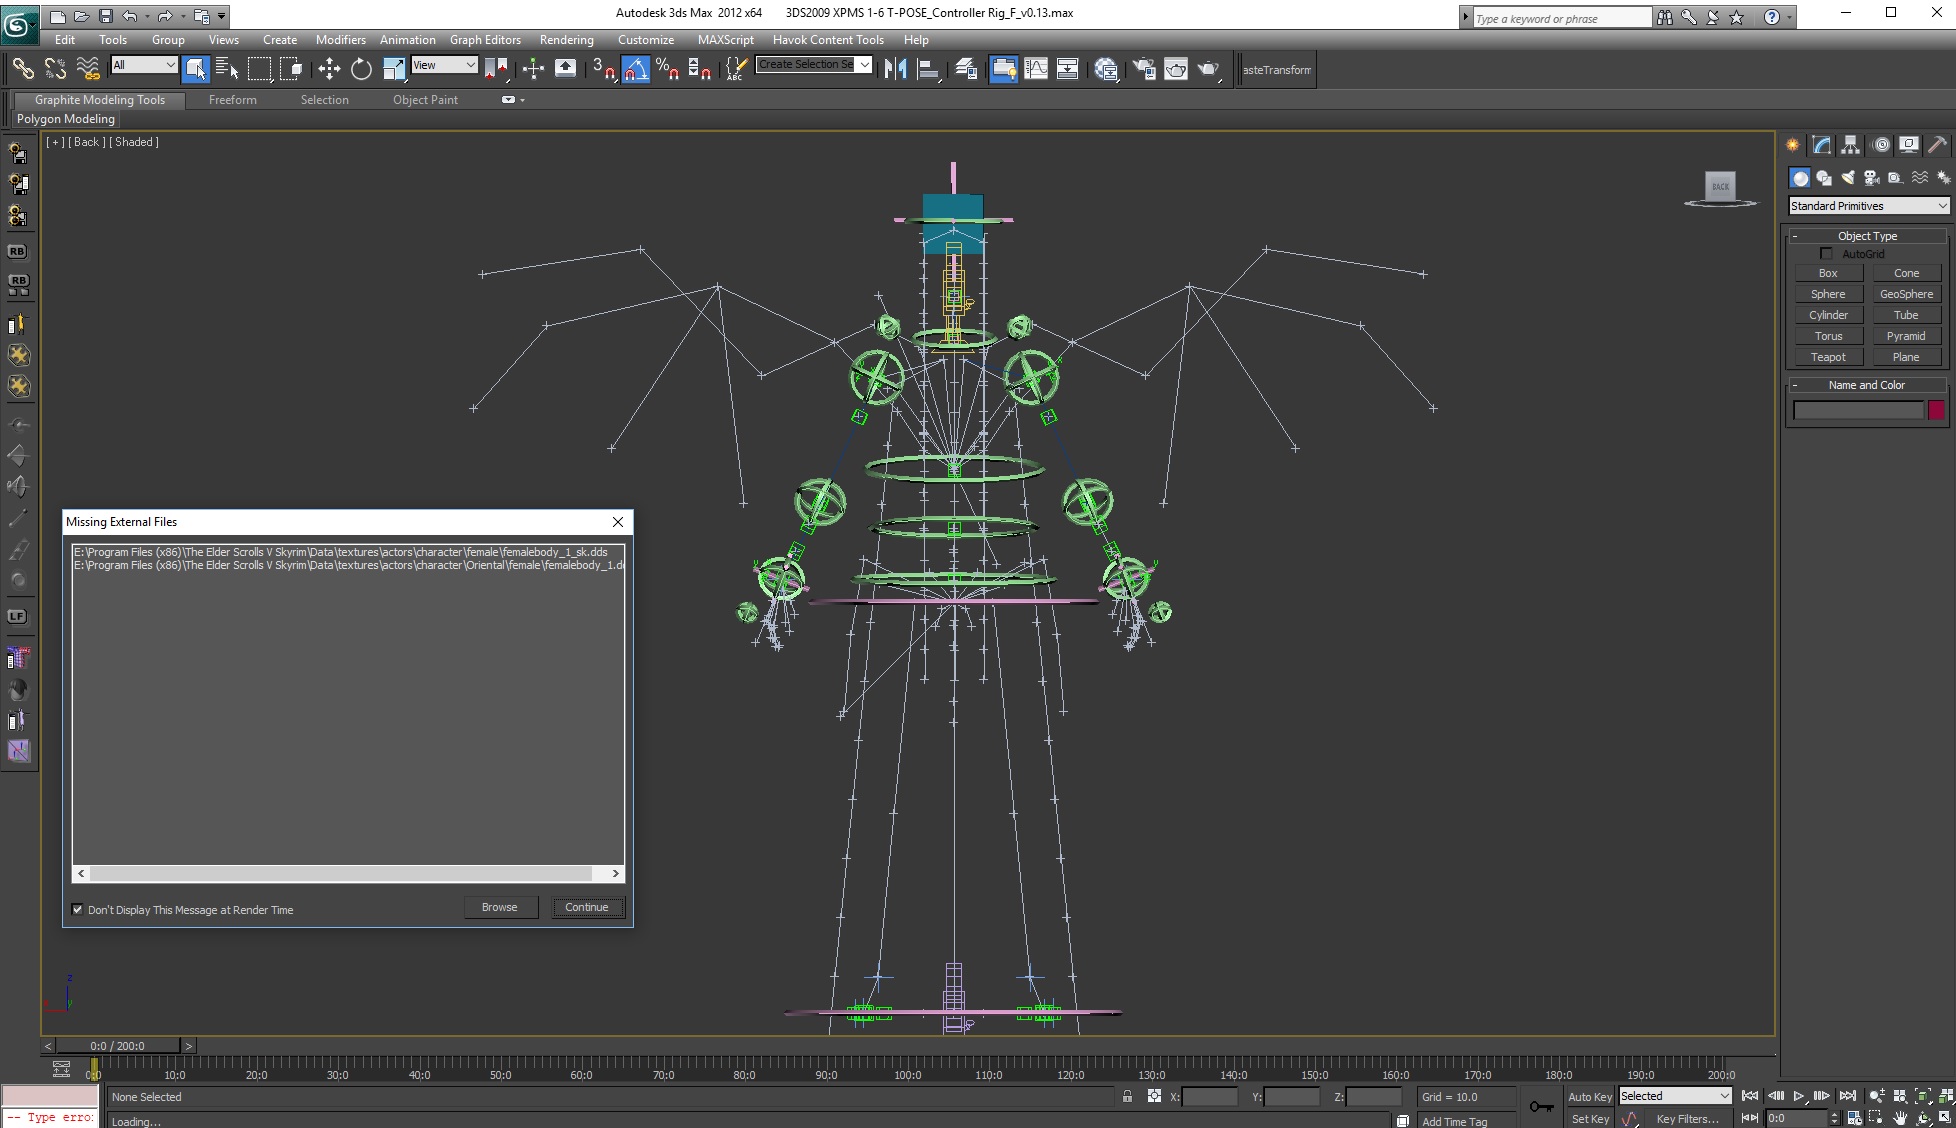The height and width of the screenshot is (1128, 1956).
Task: Open the Material Editor icon
Action: [x=1106, y=68]
